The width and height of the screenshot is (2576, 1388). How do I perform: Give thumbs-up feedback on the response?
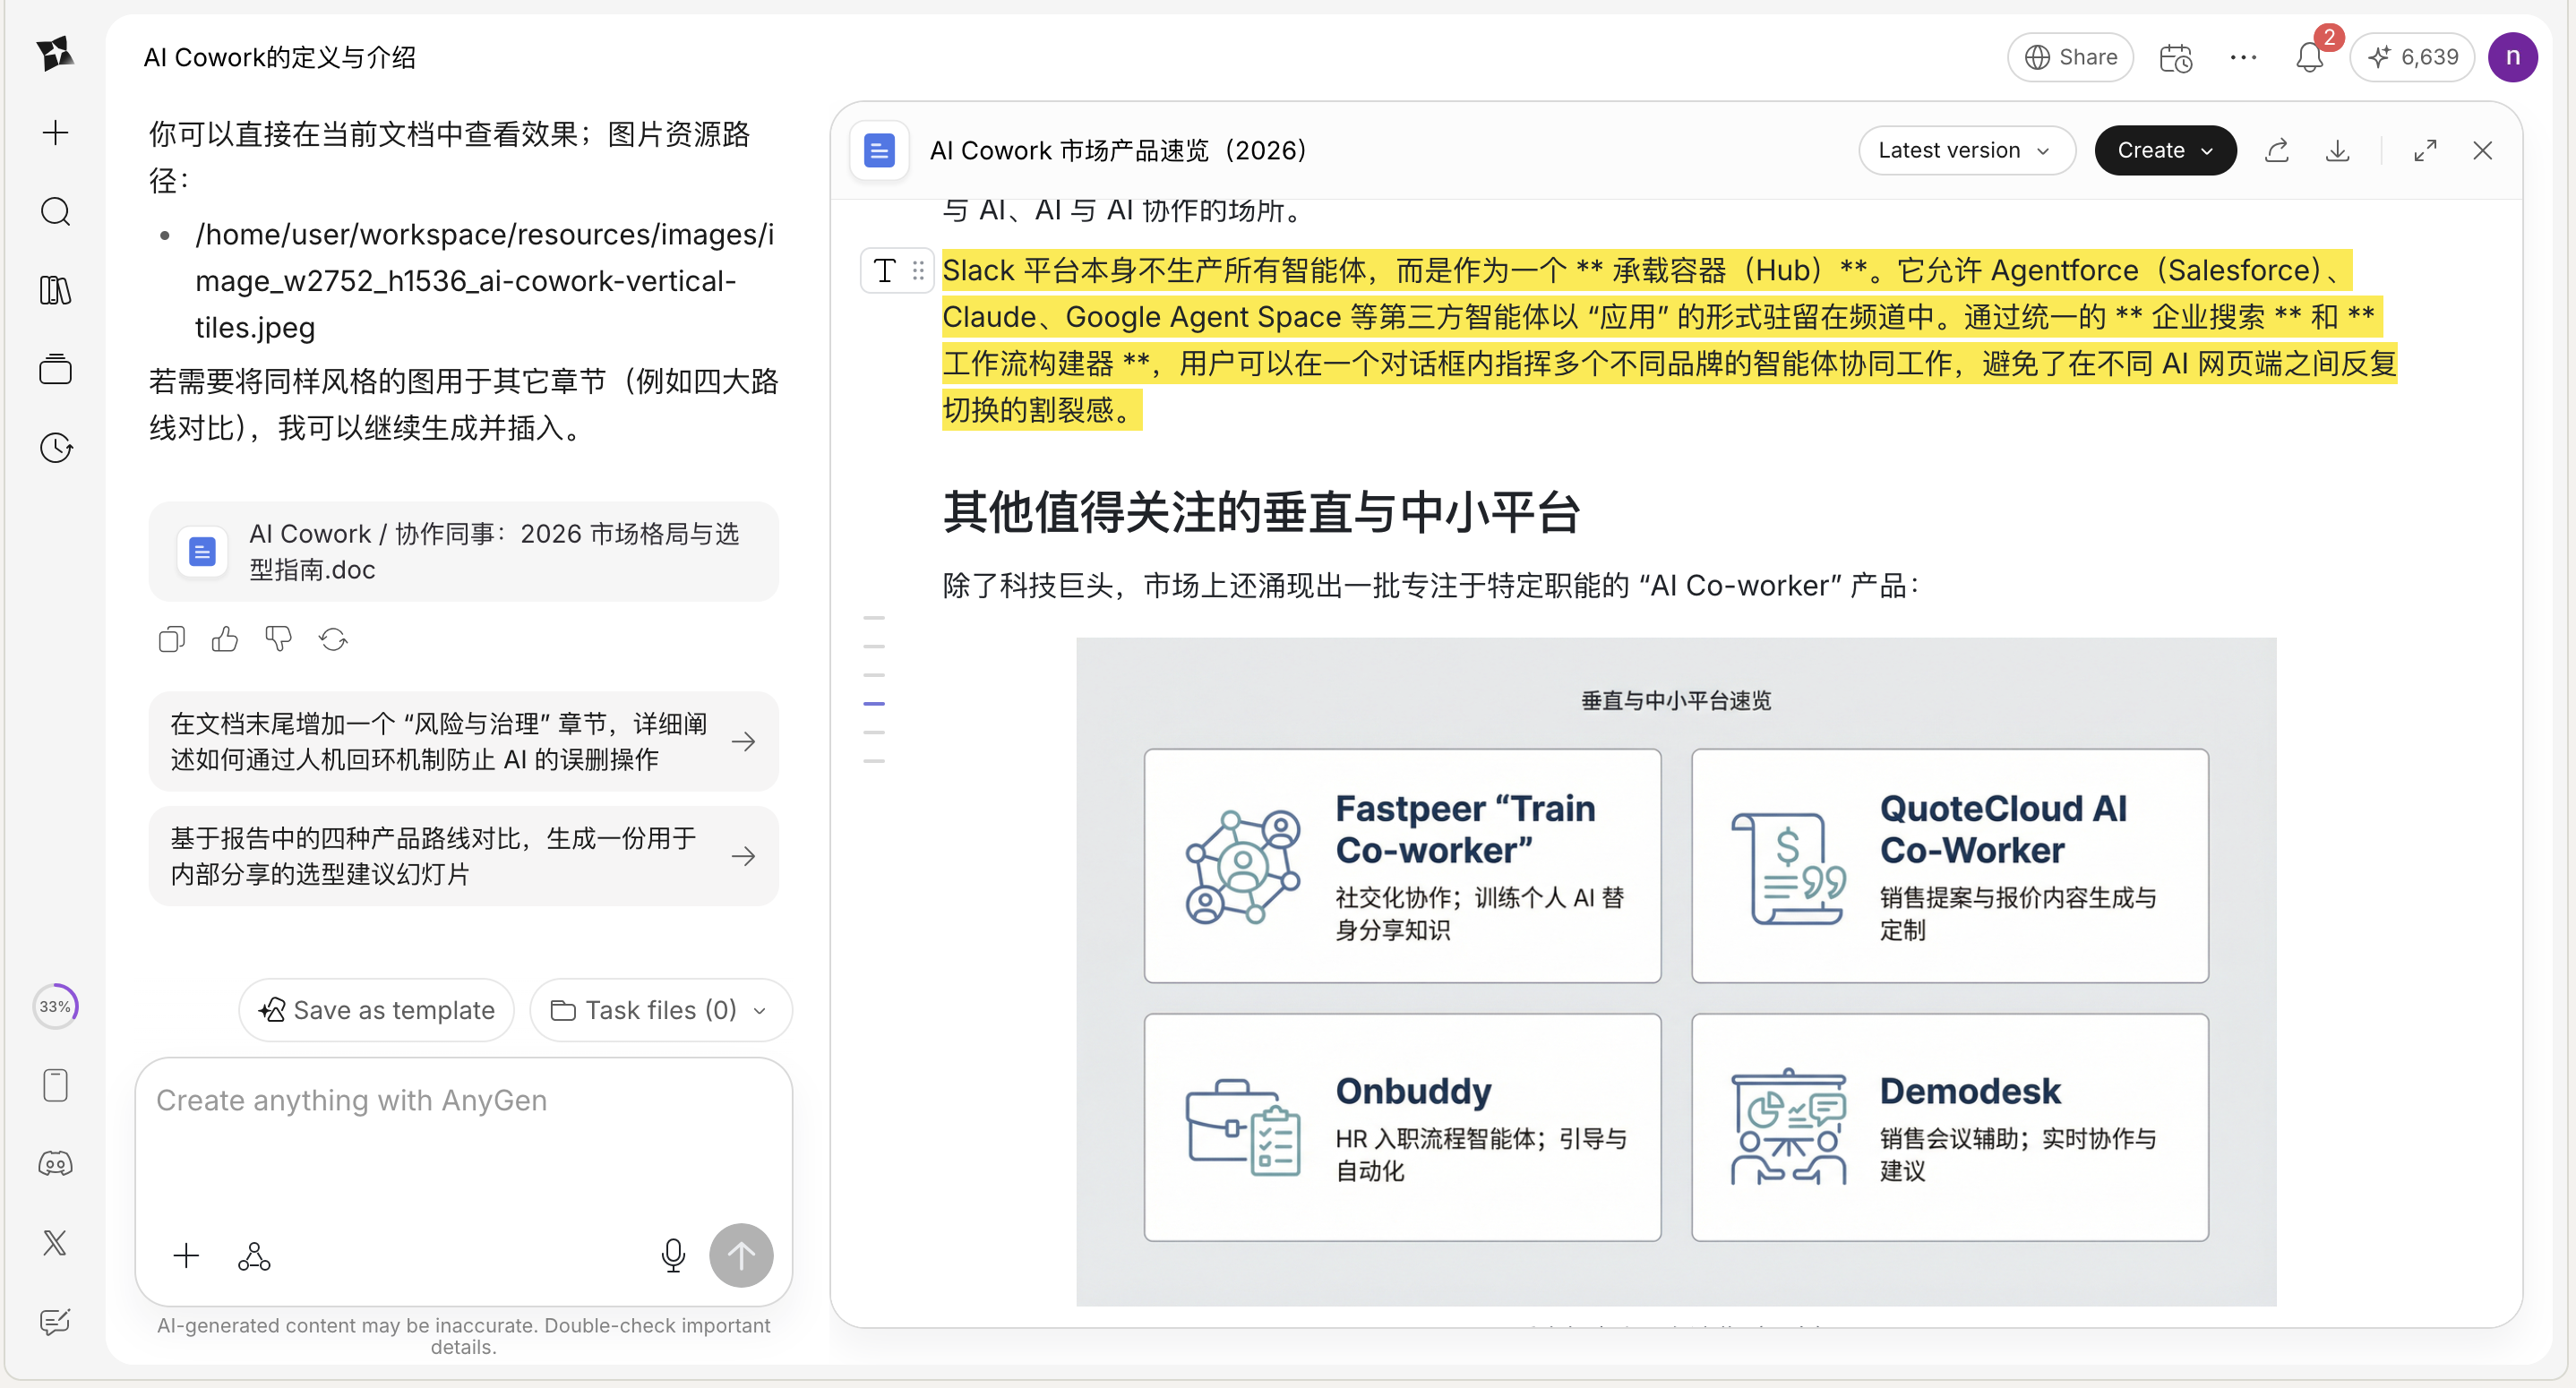[224, 638]
